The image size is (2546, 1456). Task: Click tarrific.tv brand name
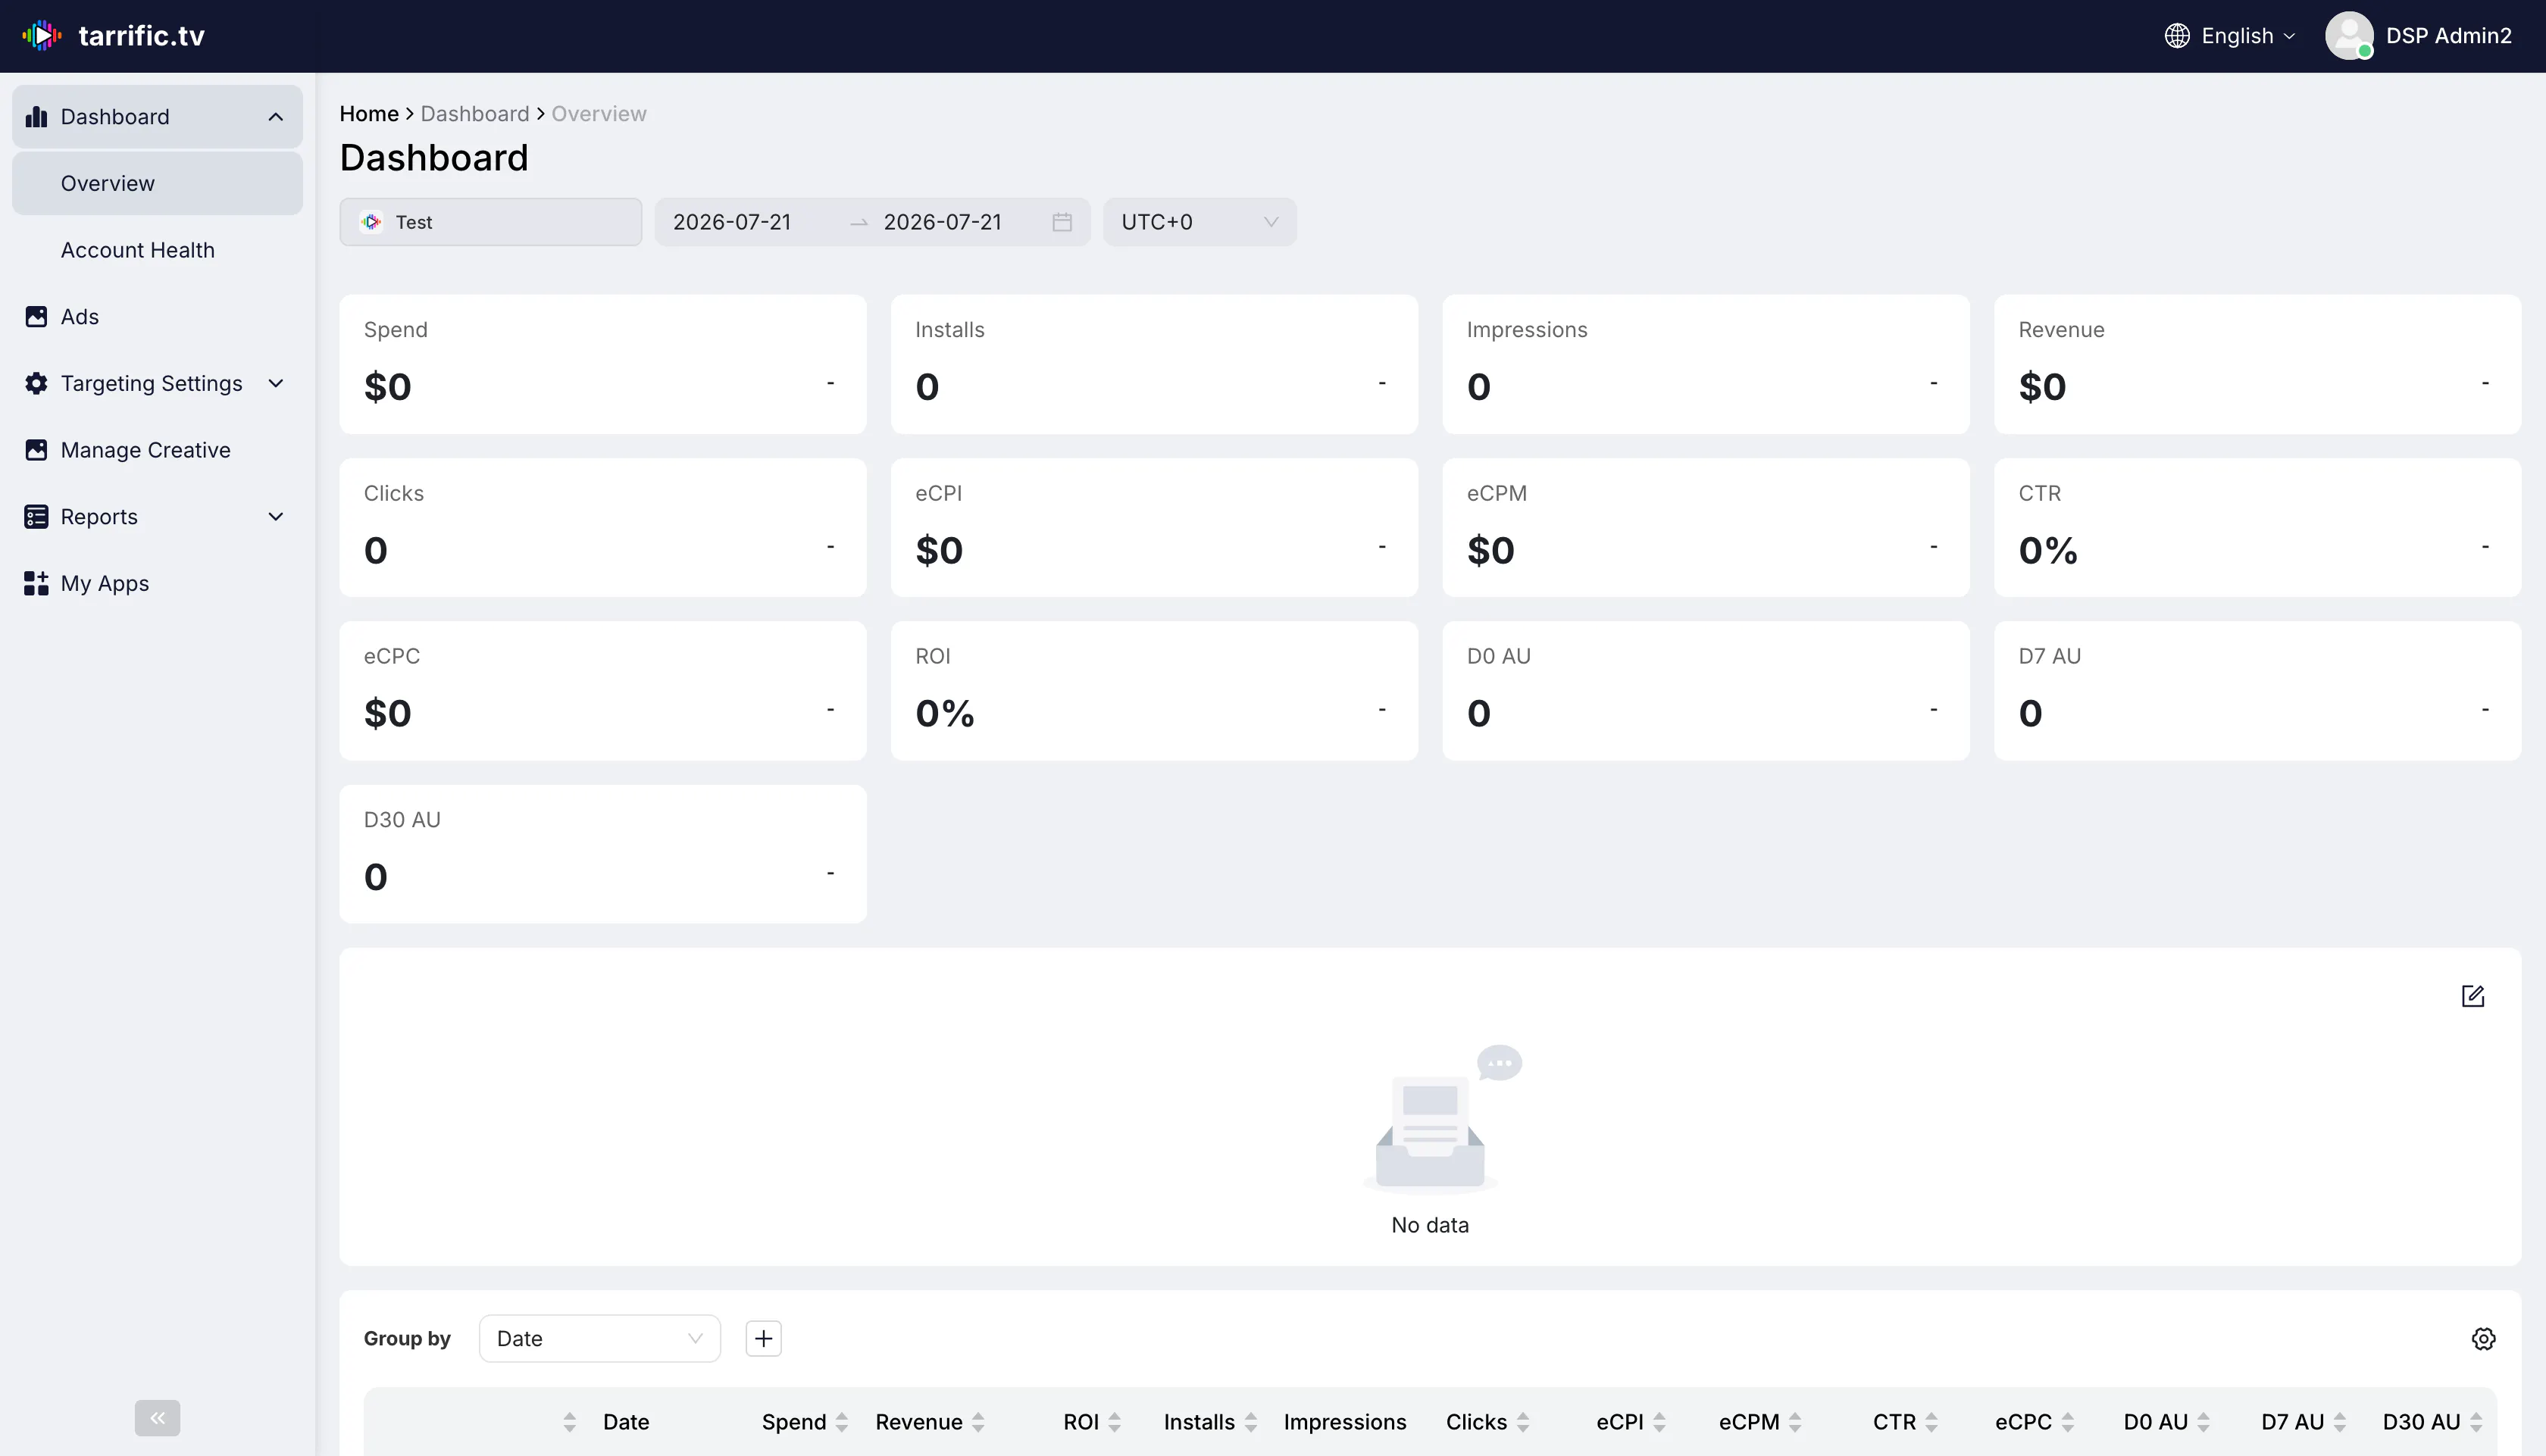[141, 36]
